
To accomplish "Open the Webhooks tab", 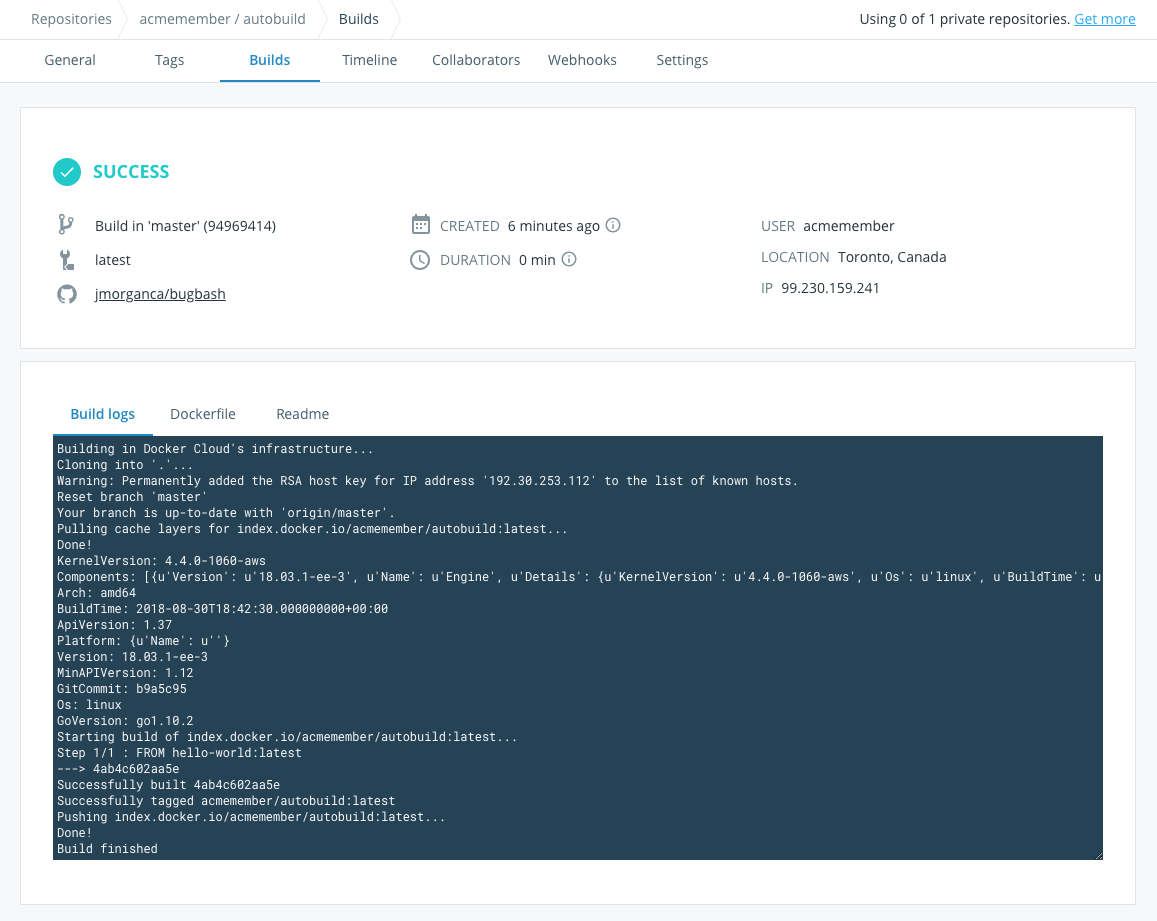I will tap(582, 60).
